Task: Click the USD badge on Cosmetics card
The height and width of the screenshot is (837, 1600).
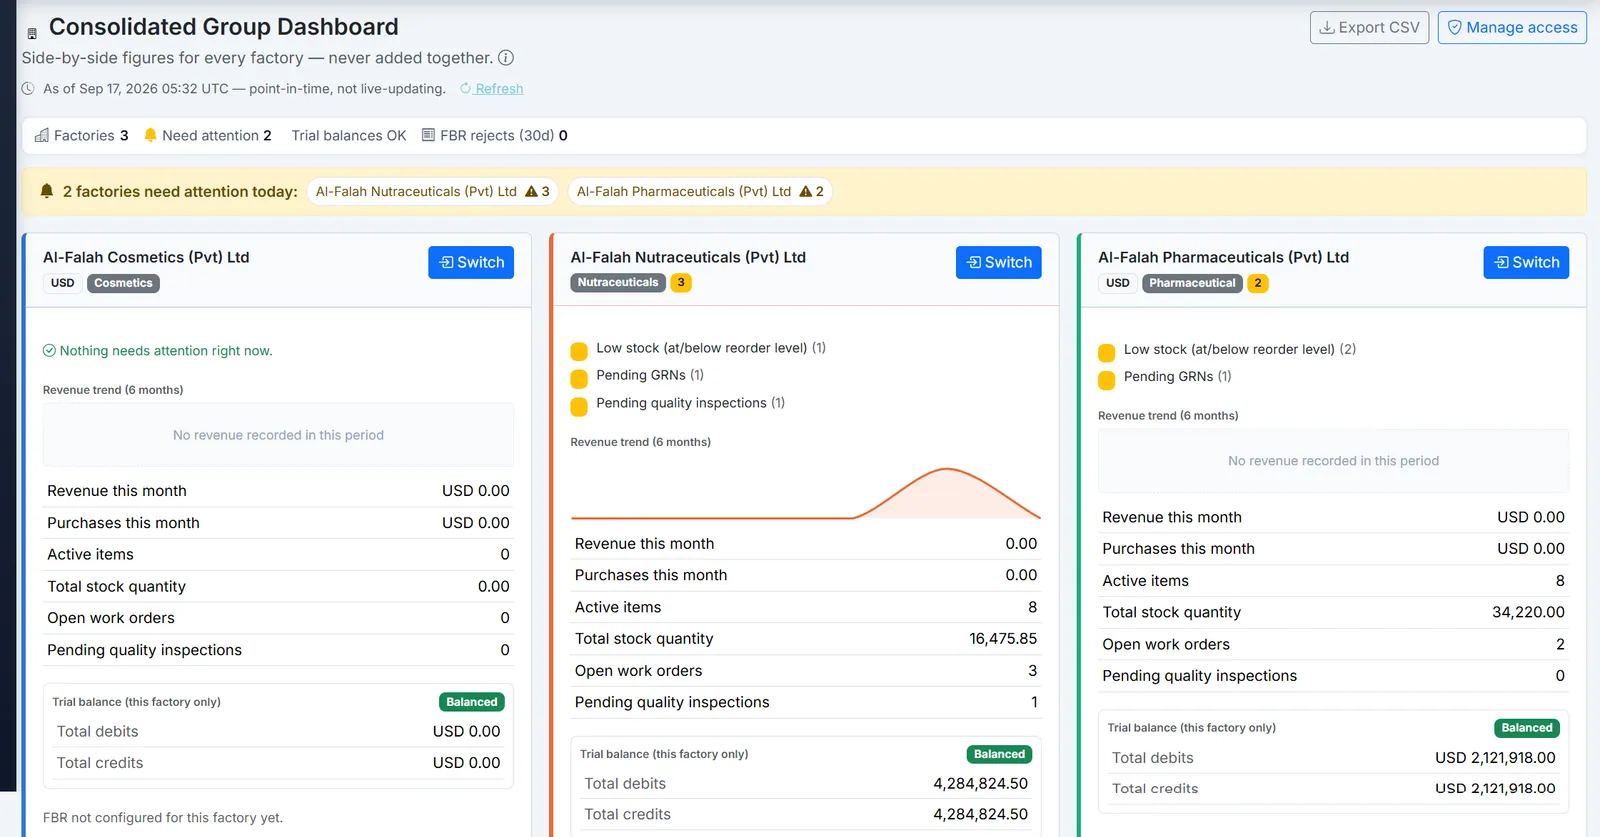Action: click(x=62, y=283)
